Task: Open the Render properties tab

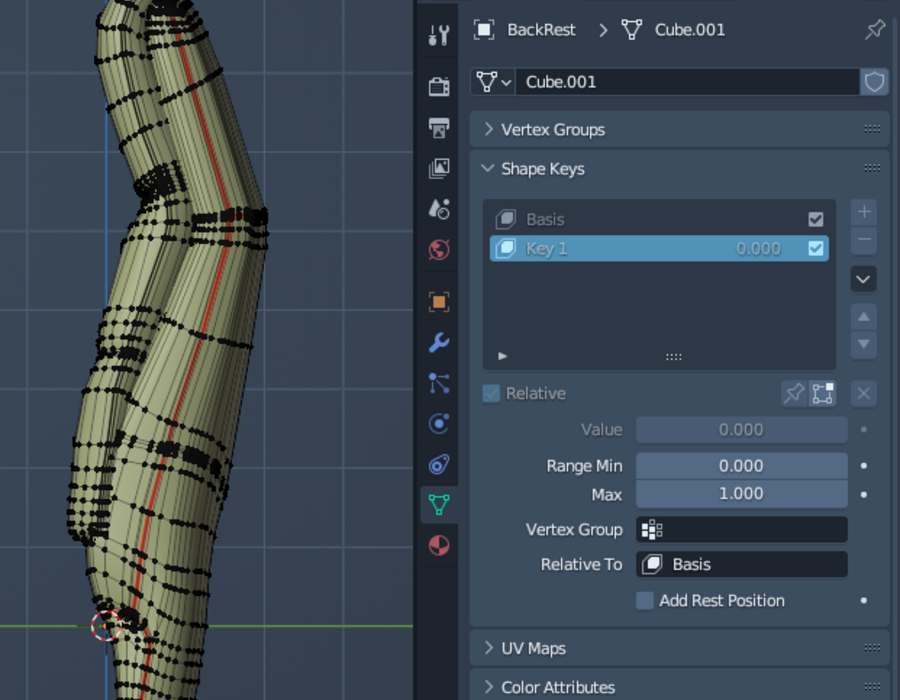Action: [x=439, y=87]
